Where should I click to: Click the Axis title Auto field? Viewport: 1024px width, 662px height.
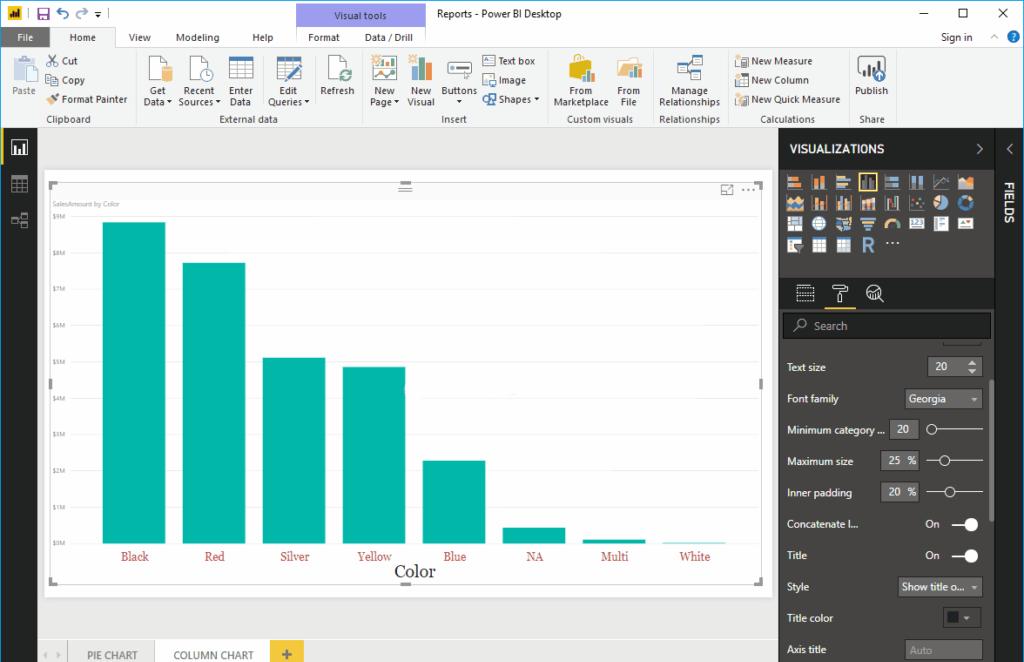click(943, 650)
